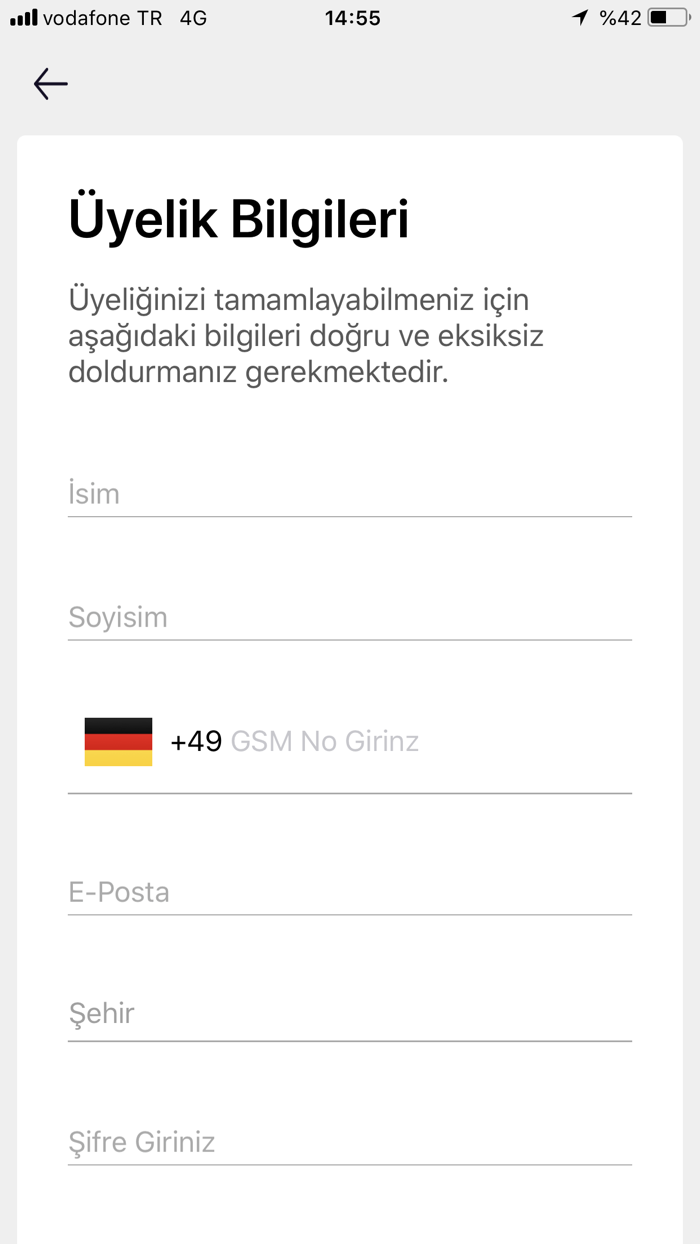Tap the location services arrow icon
Image resolution: width=700 pixels, height=1244 pixels.
[580, 18]
